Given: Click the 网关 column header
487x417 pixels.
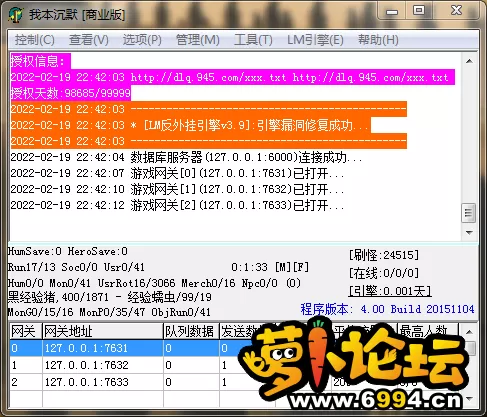Looking at the screenshot, I should 25,331.
